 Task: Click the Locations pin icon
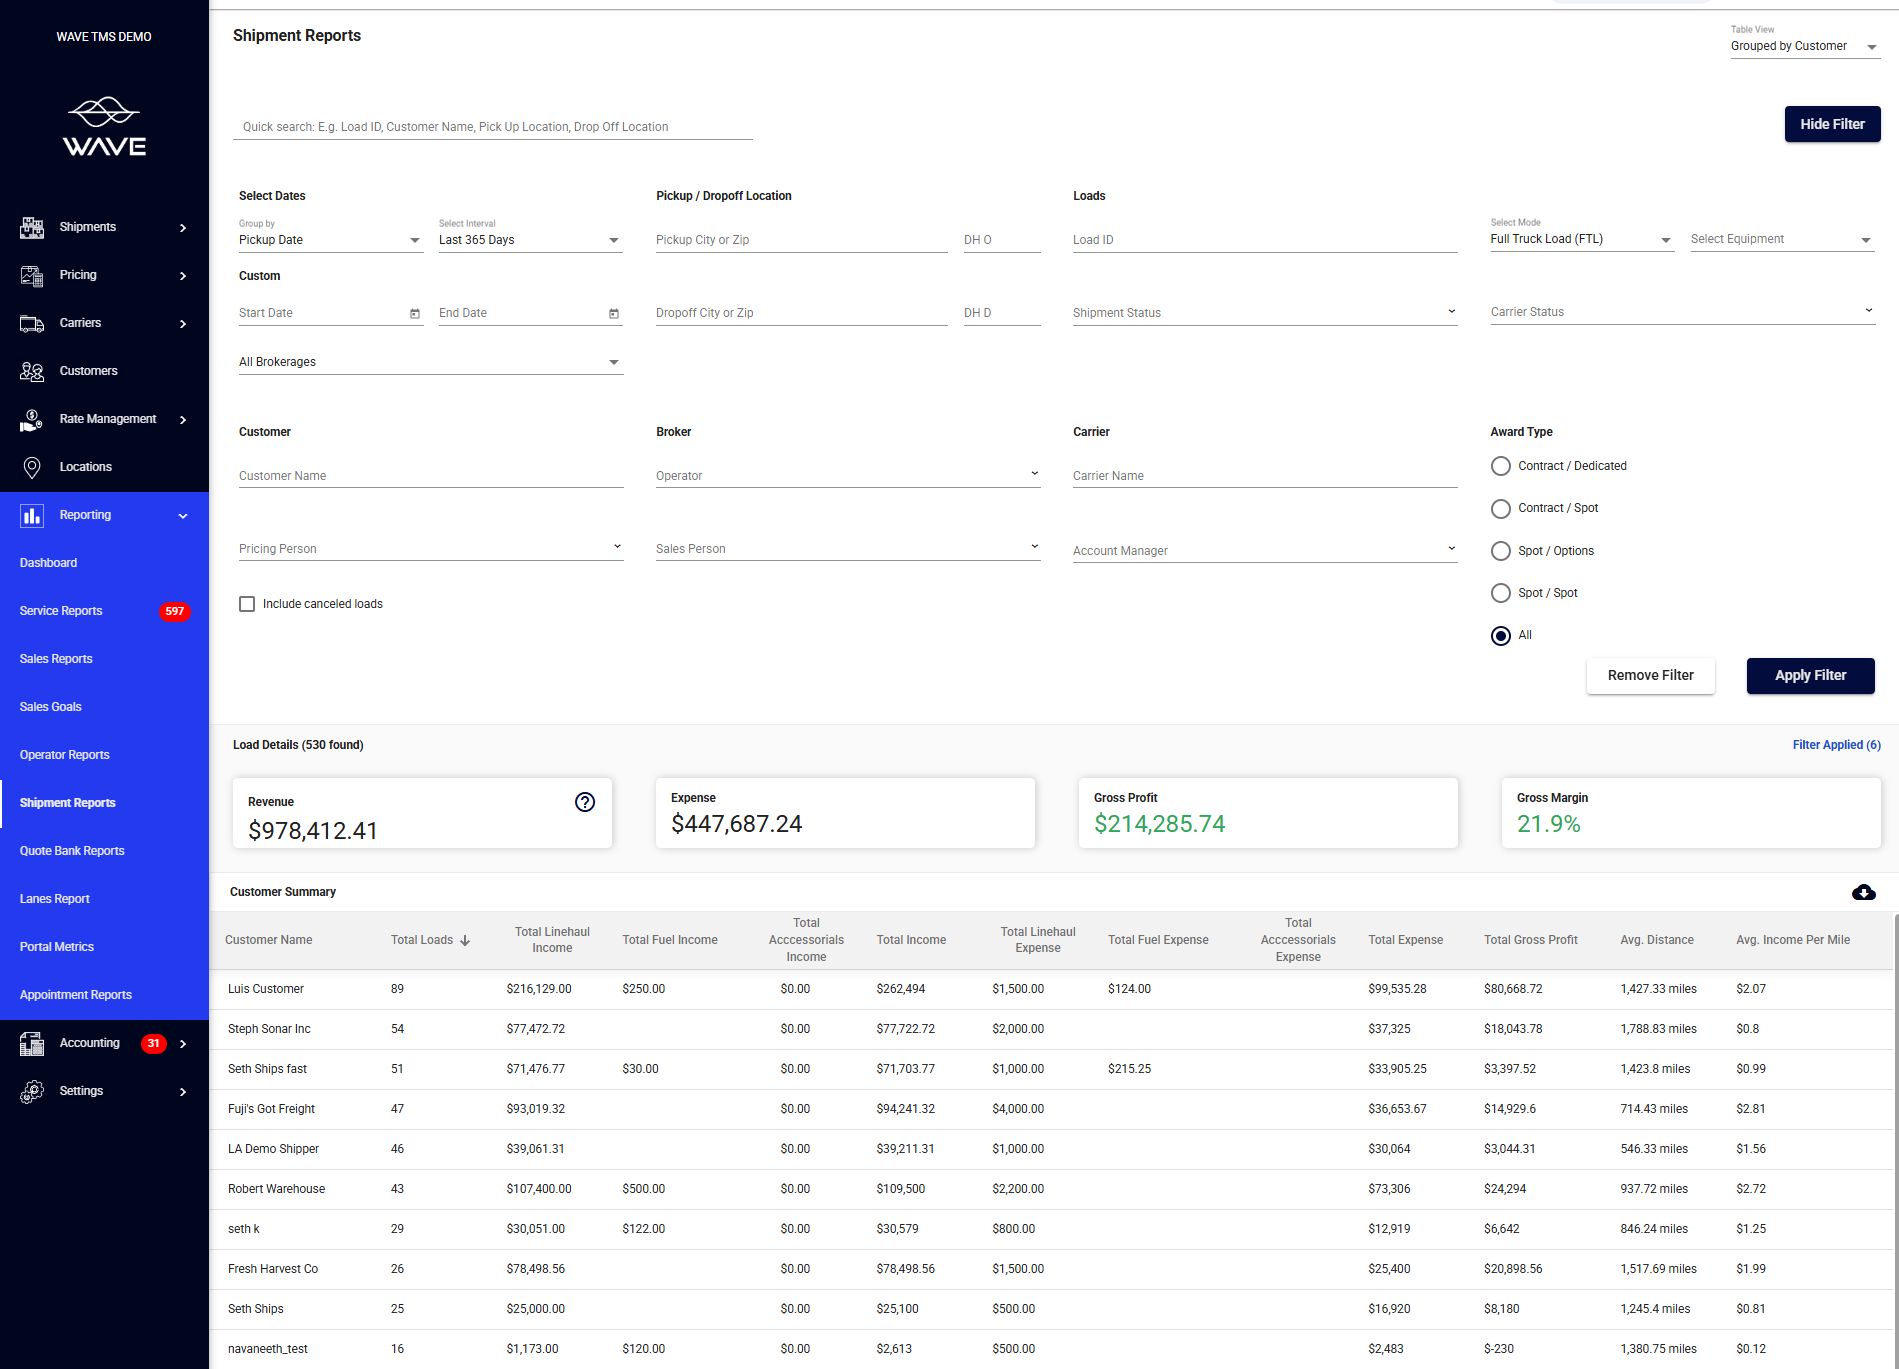(32, 468)
